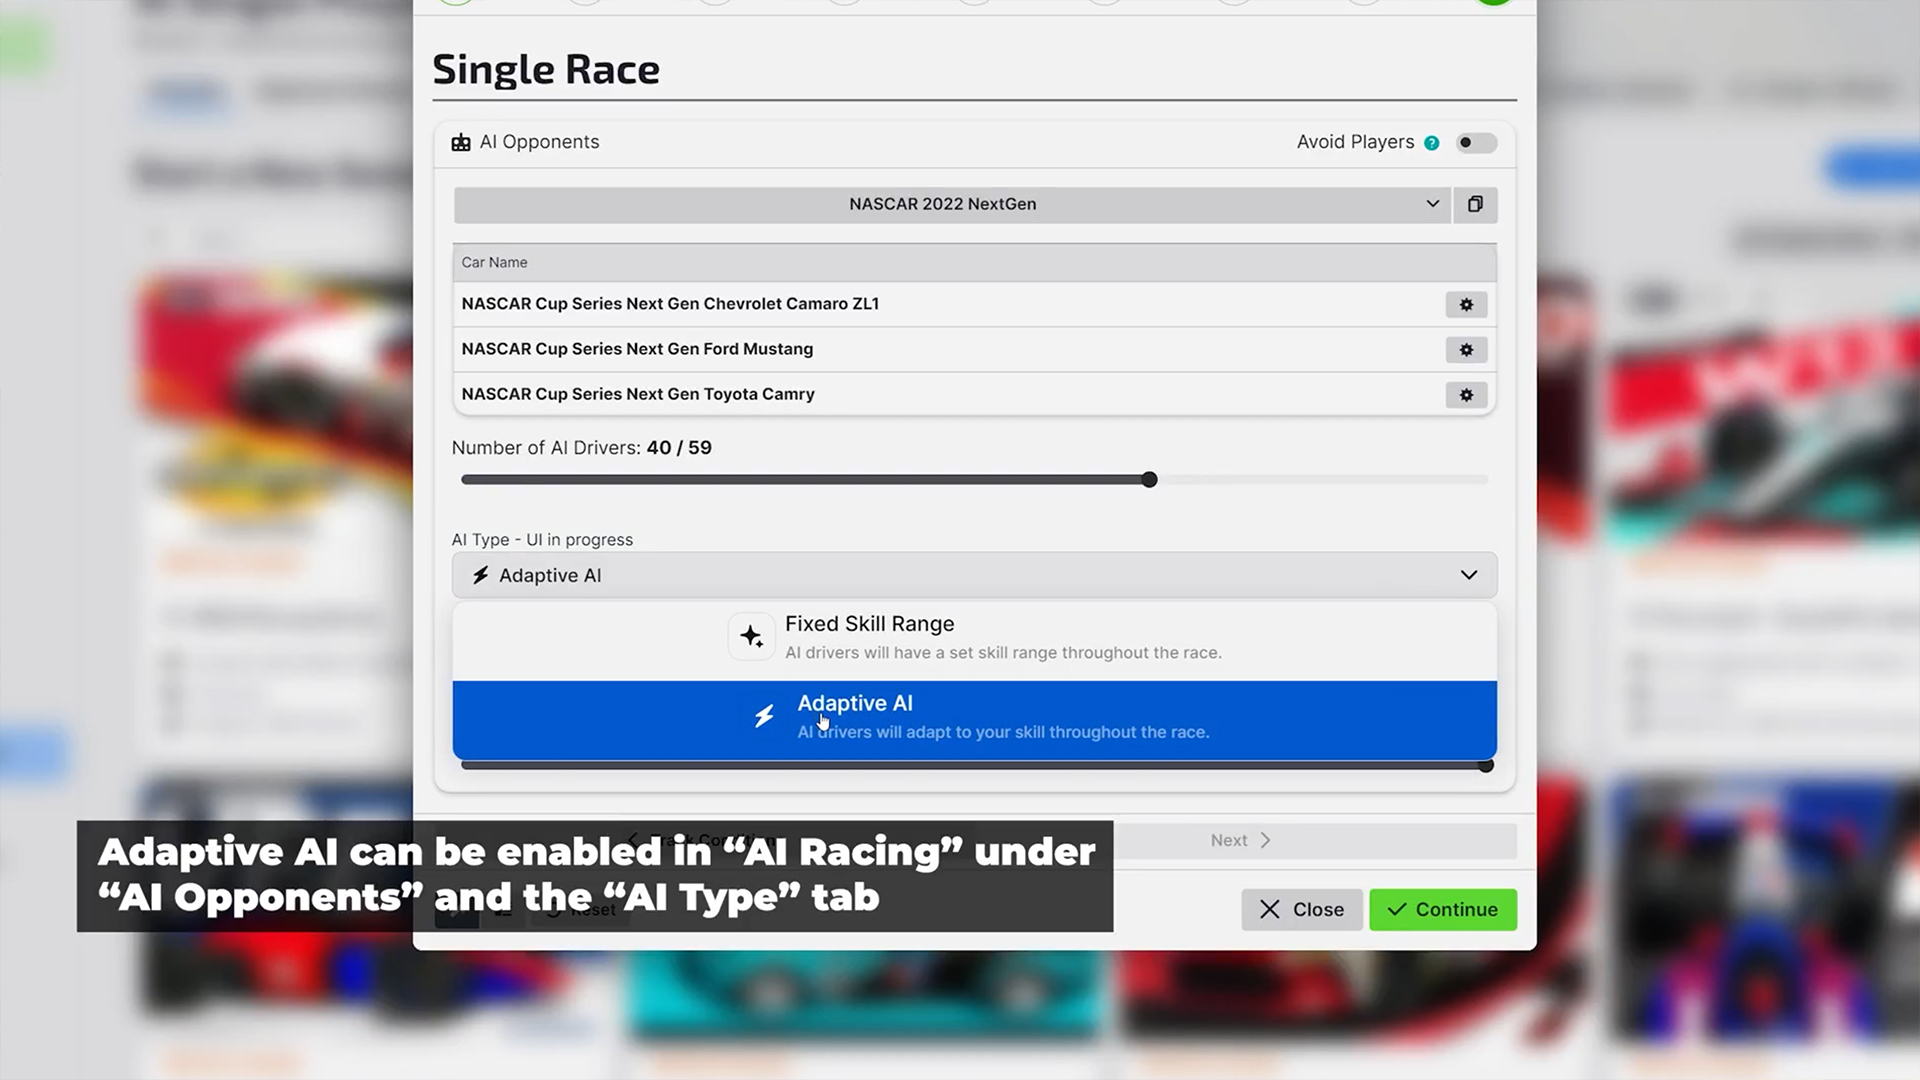Click the Car Name column header
This screenshot has width=1920, height=1080.
pyautogui.click(x=494, y=262)
